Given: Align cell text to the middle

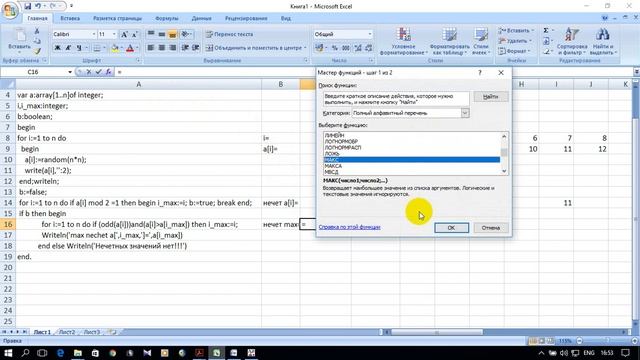Looking at the screenshot, I should click(162, 34).
